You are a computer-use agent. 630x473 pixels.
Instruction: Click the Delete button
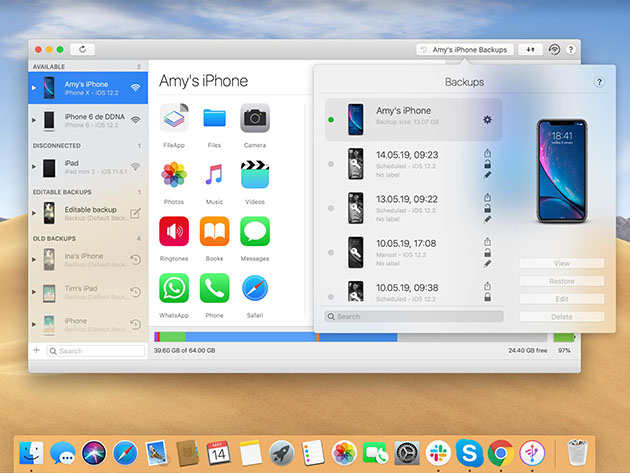(x=562, y=317)
